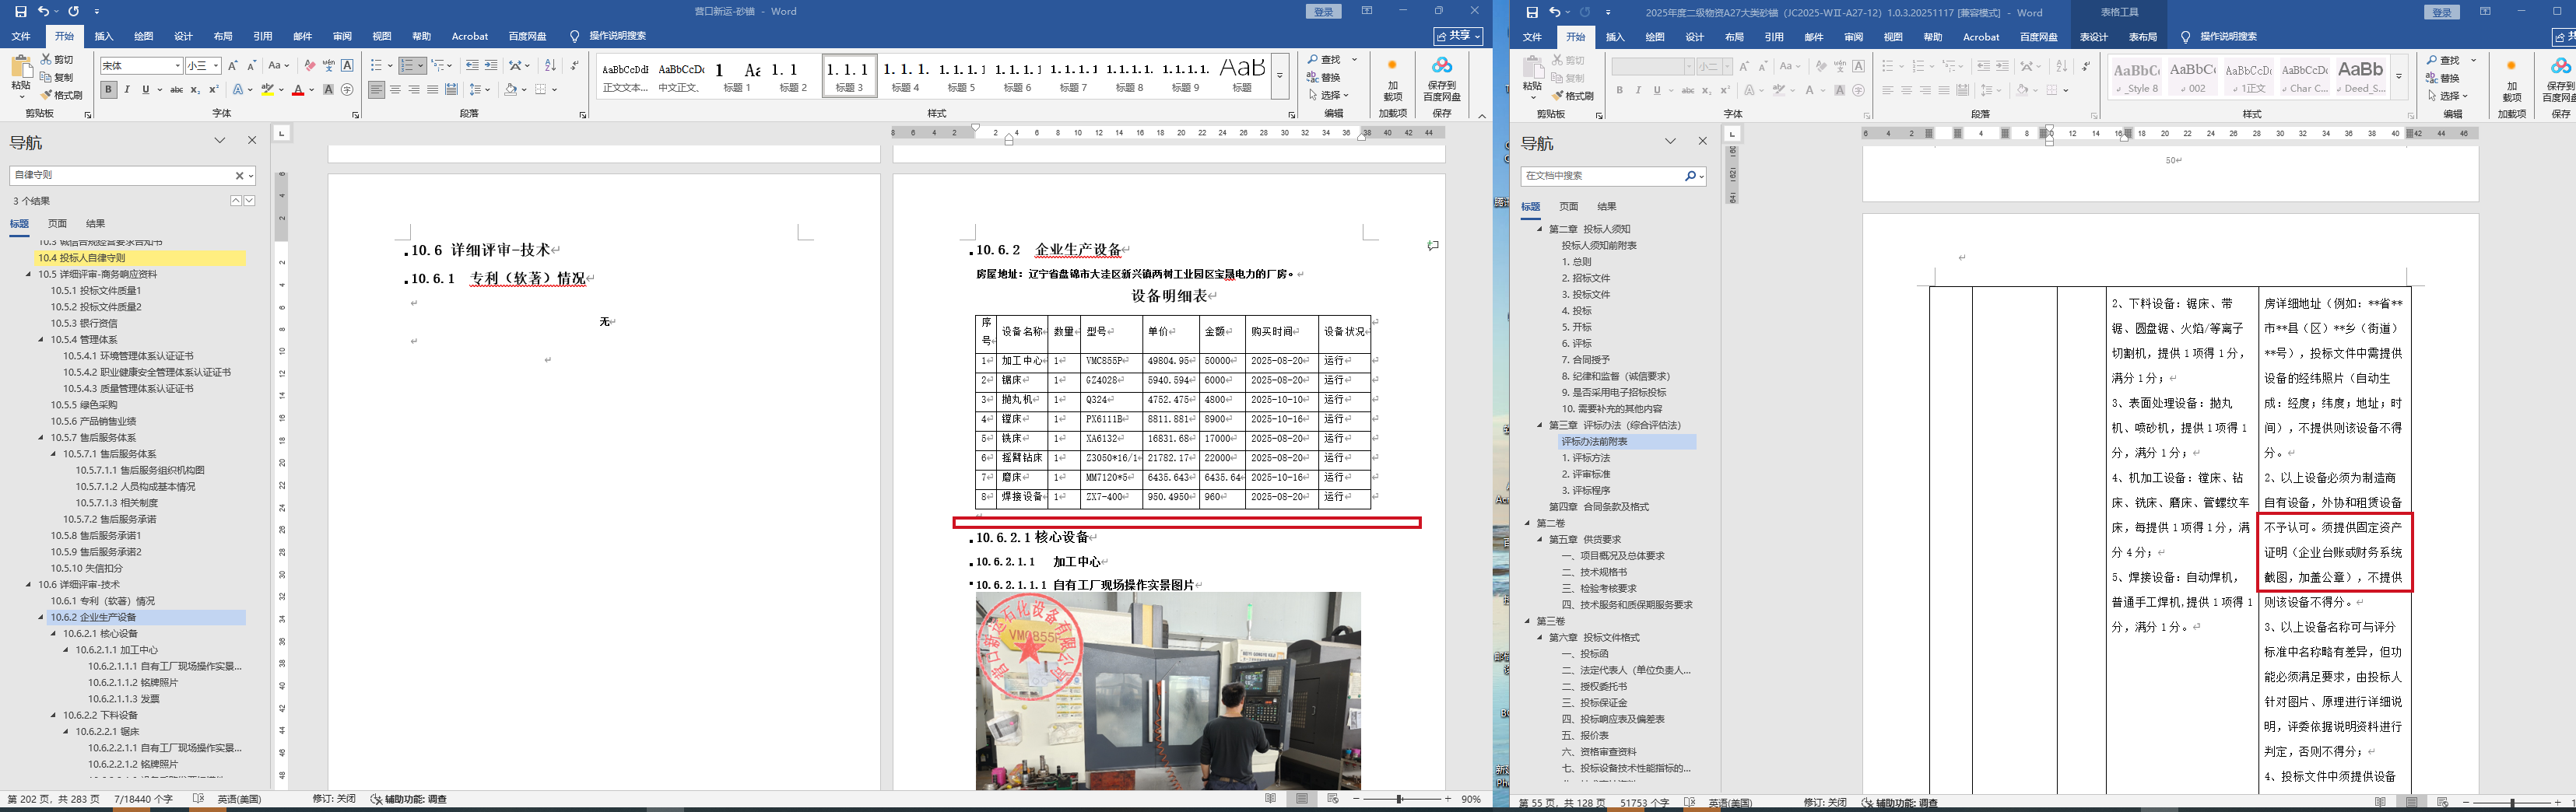Sort paragraphs (A-Z) in left Word window
This screenshot has height=812, width=2576.
pos(550,66)
